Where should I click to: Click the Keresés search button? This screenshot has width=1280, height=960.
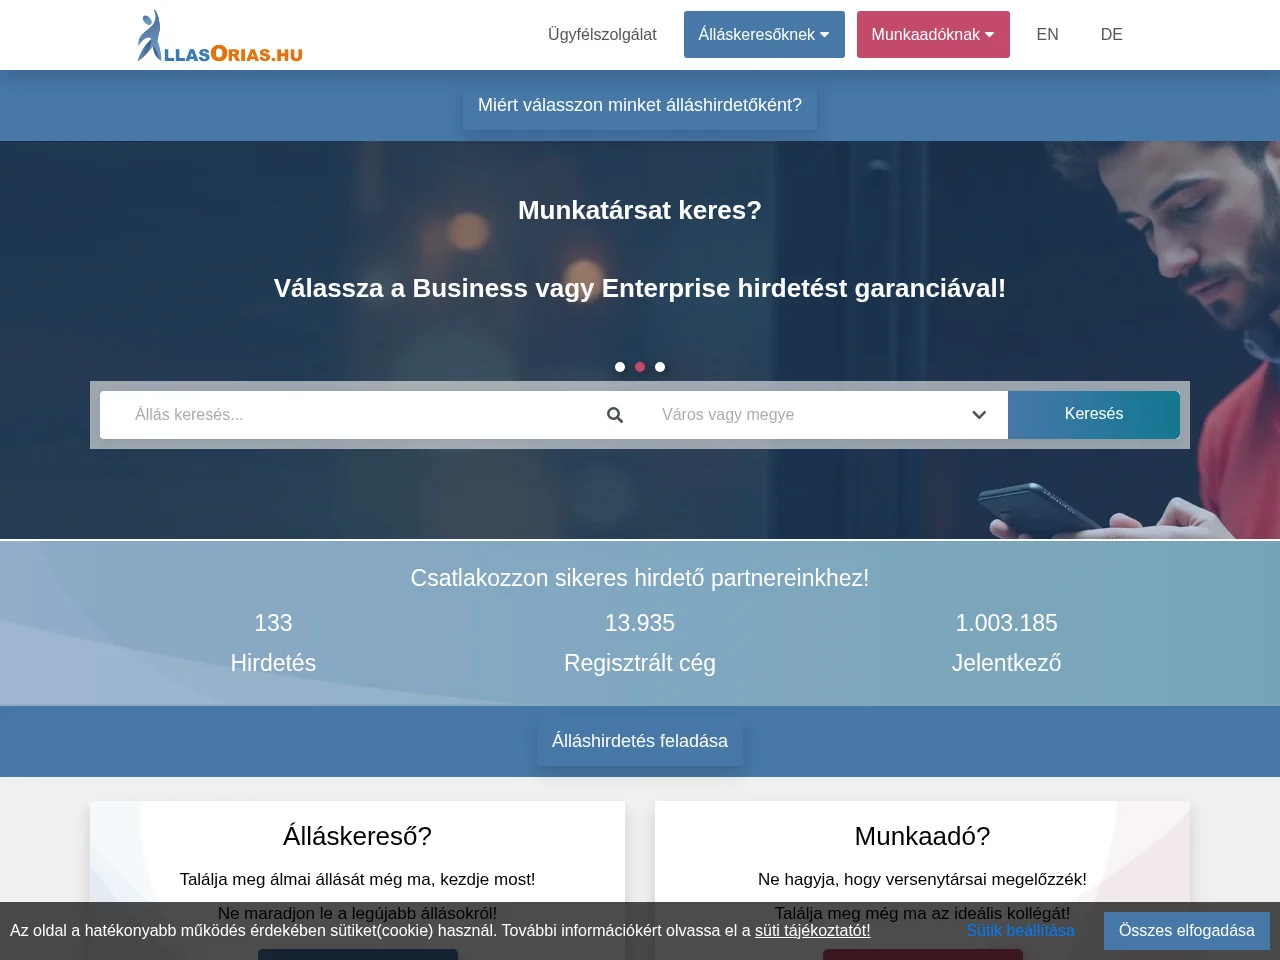pyautogui.click(x=1094, y=414)
